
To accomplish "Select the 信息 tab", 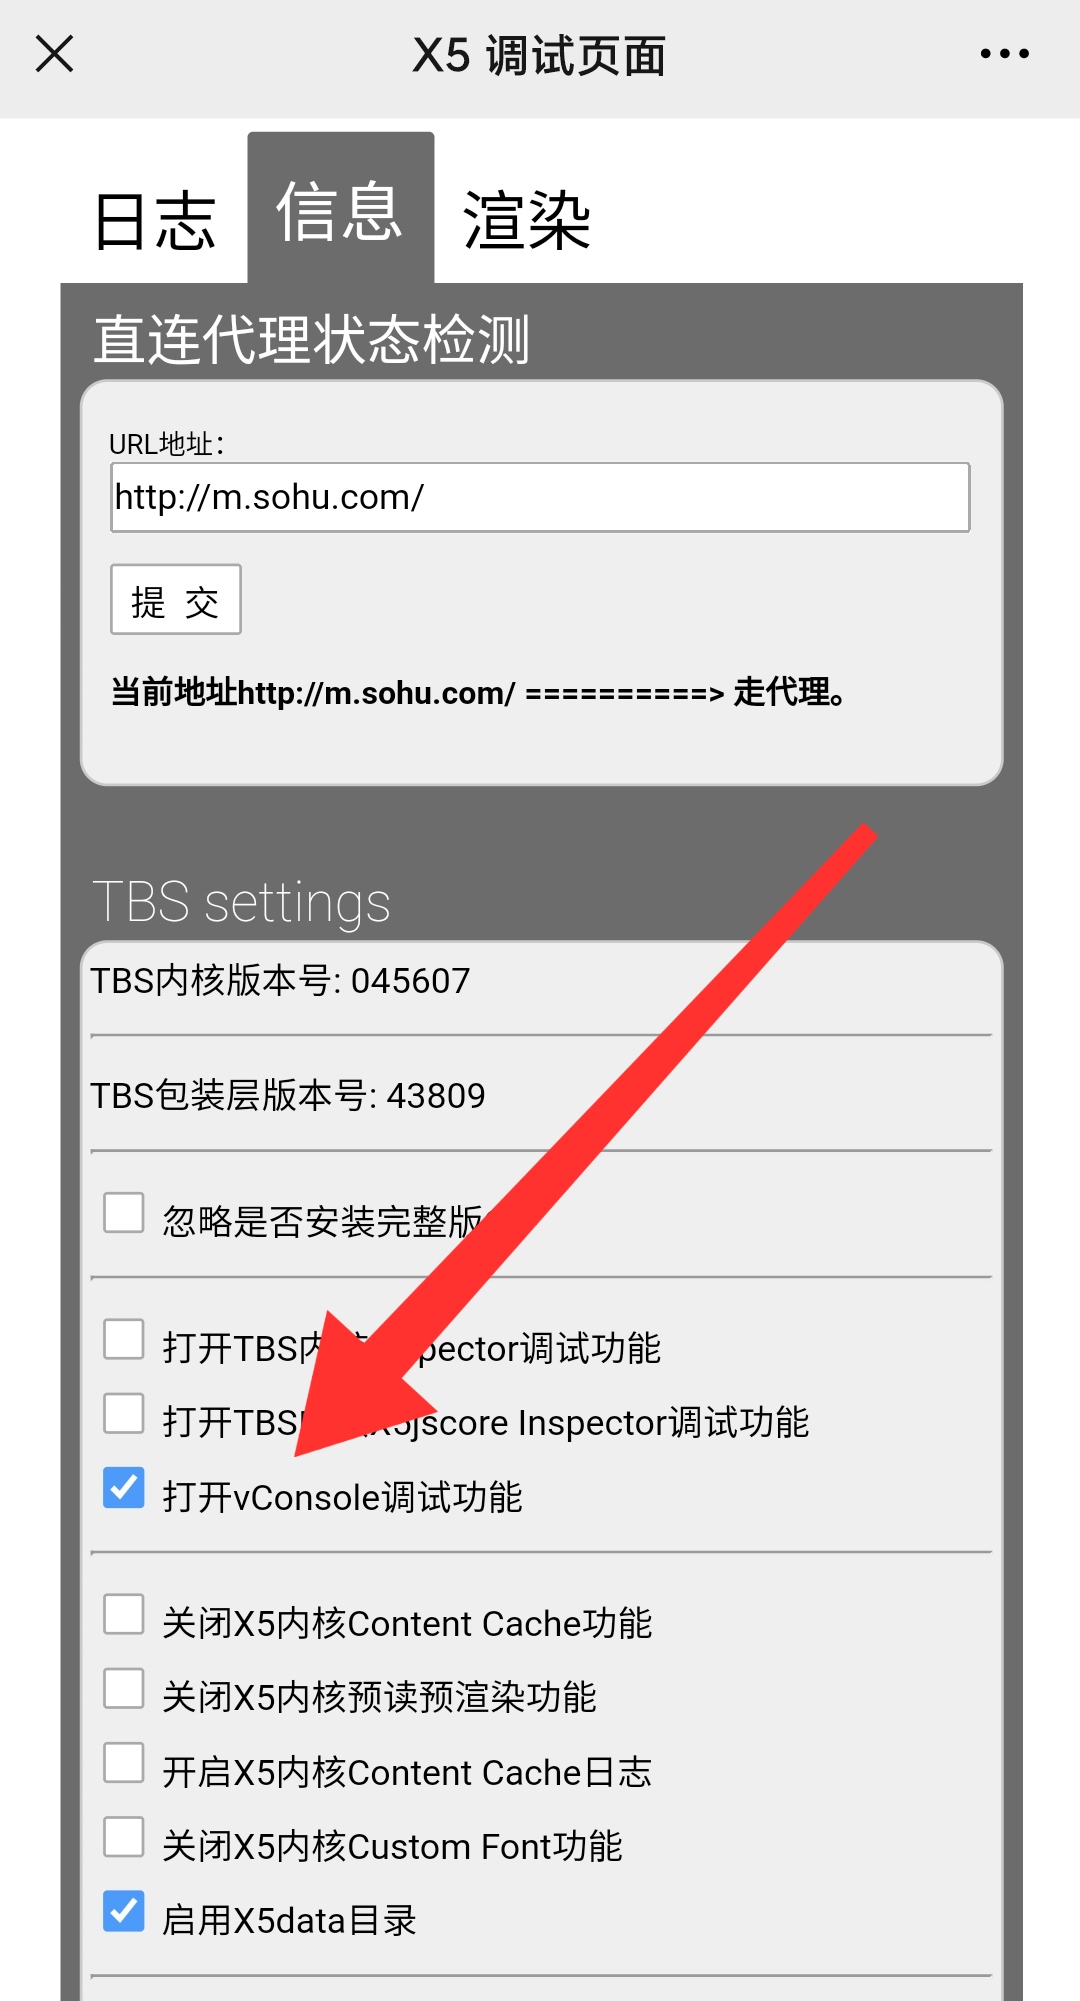I will (x=340, y=210).
